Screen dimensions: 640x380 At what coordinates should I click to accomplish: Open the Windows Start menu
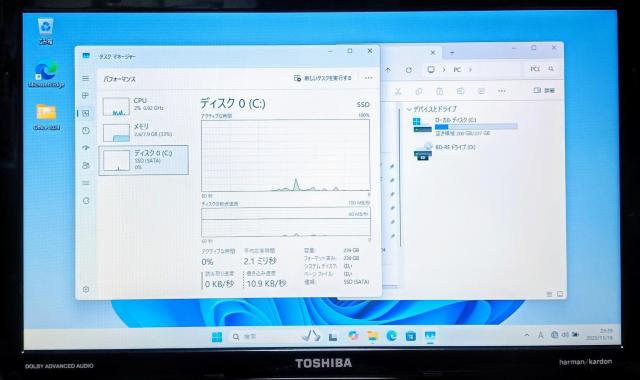(217, 337)
